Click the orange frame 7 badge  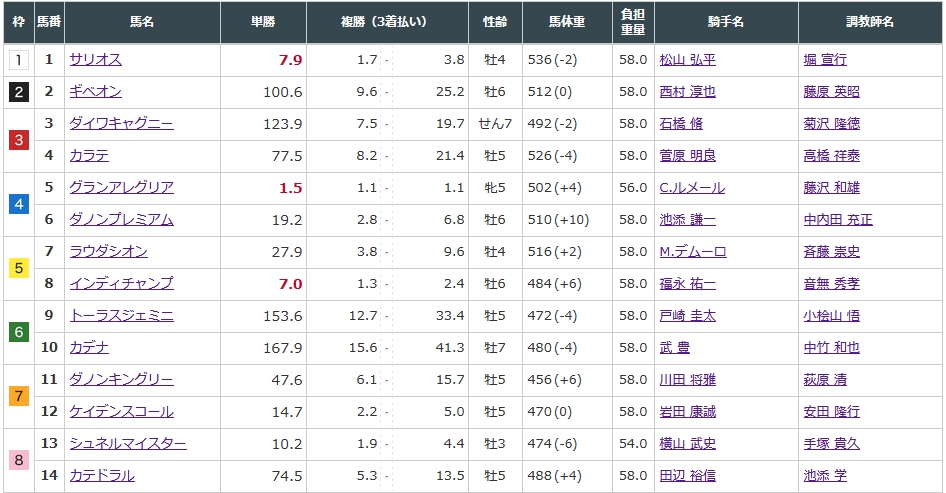[x=18, y=396]
